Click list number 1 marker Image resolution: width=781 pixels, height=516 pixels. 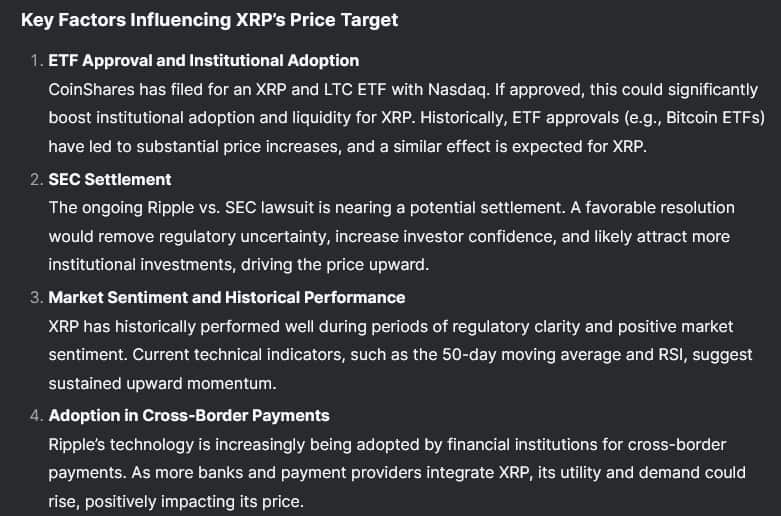click(x=36, y=61)
